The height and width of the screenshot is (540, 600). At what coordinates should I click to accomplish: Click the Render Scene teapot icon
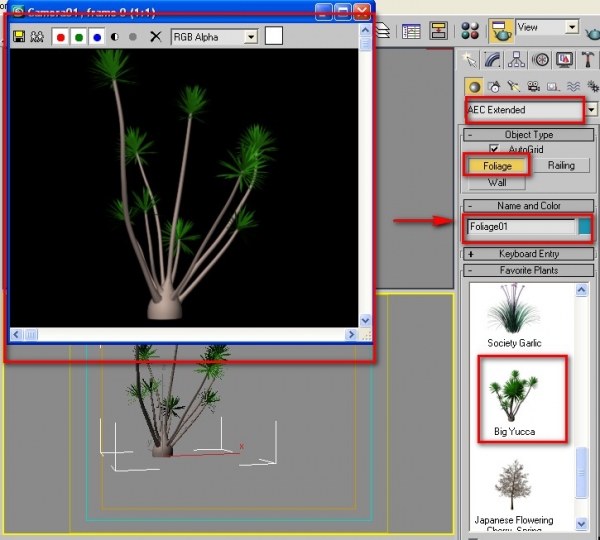[x=501, y=31]
